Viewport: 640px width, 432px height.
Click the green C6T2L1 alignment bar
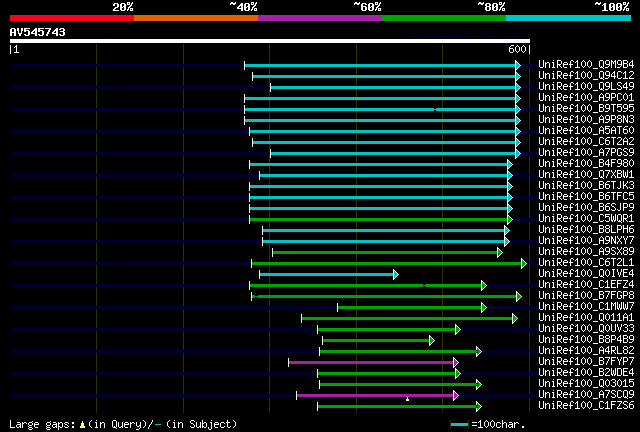[387, 263]
